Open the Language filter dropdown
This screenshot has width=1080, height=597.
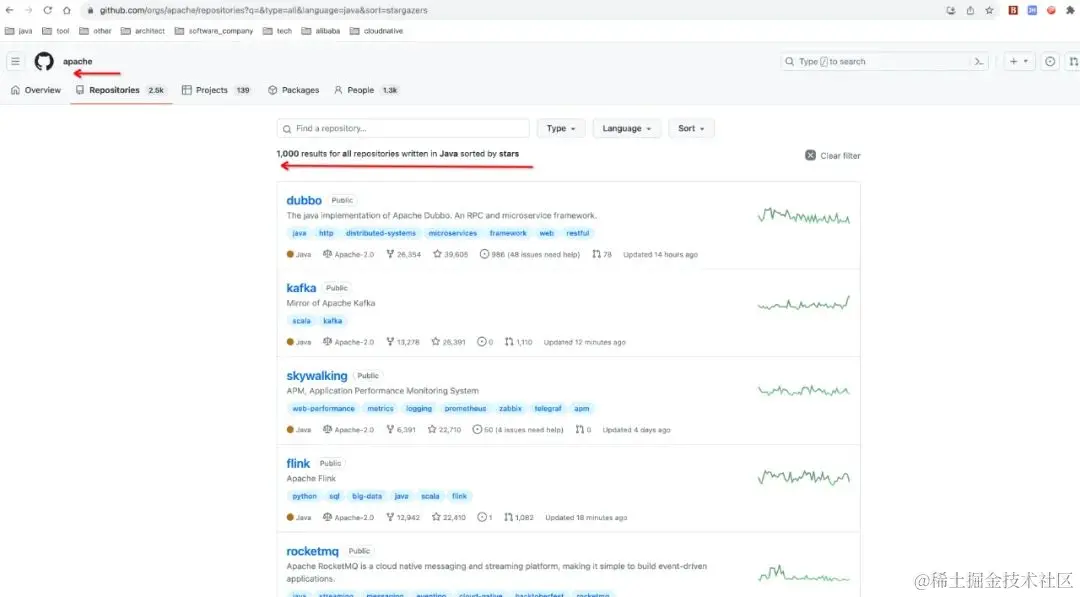pos(626,128)
